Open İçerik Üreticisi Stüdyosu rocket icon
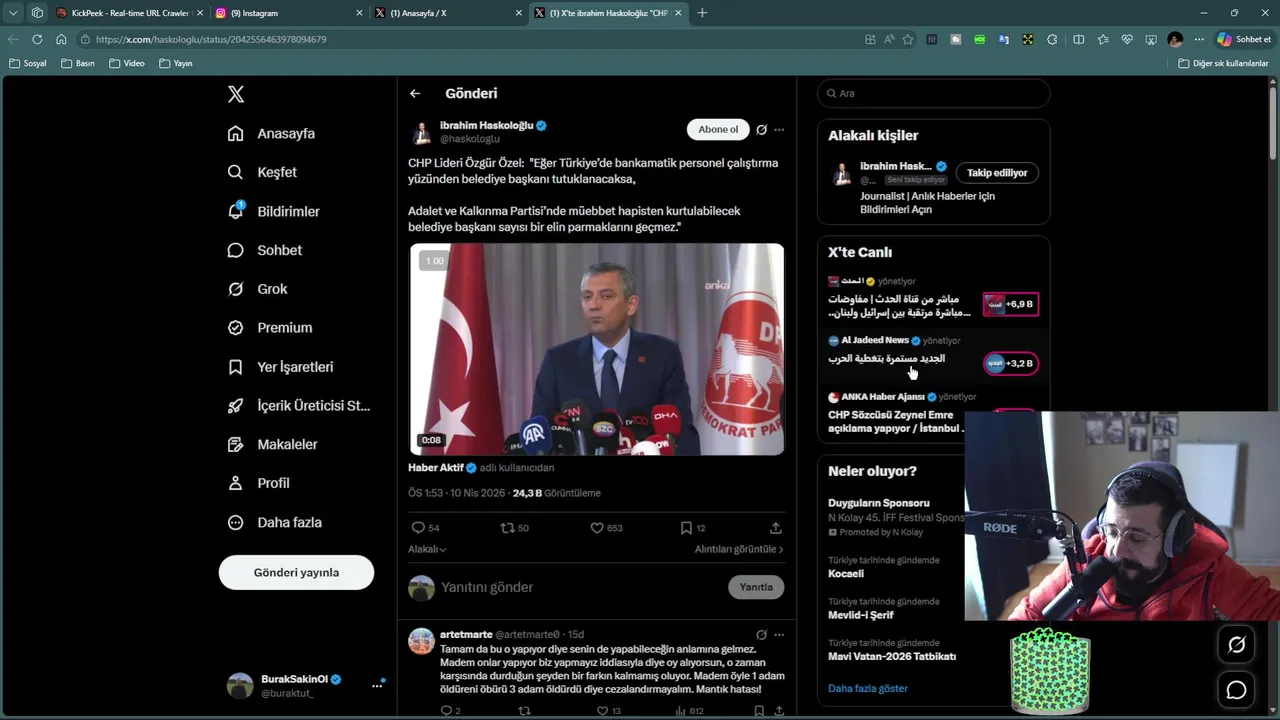Viewport: 1280px width, 720px height. tap(236, 405)
